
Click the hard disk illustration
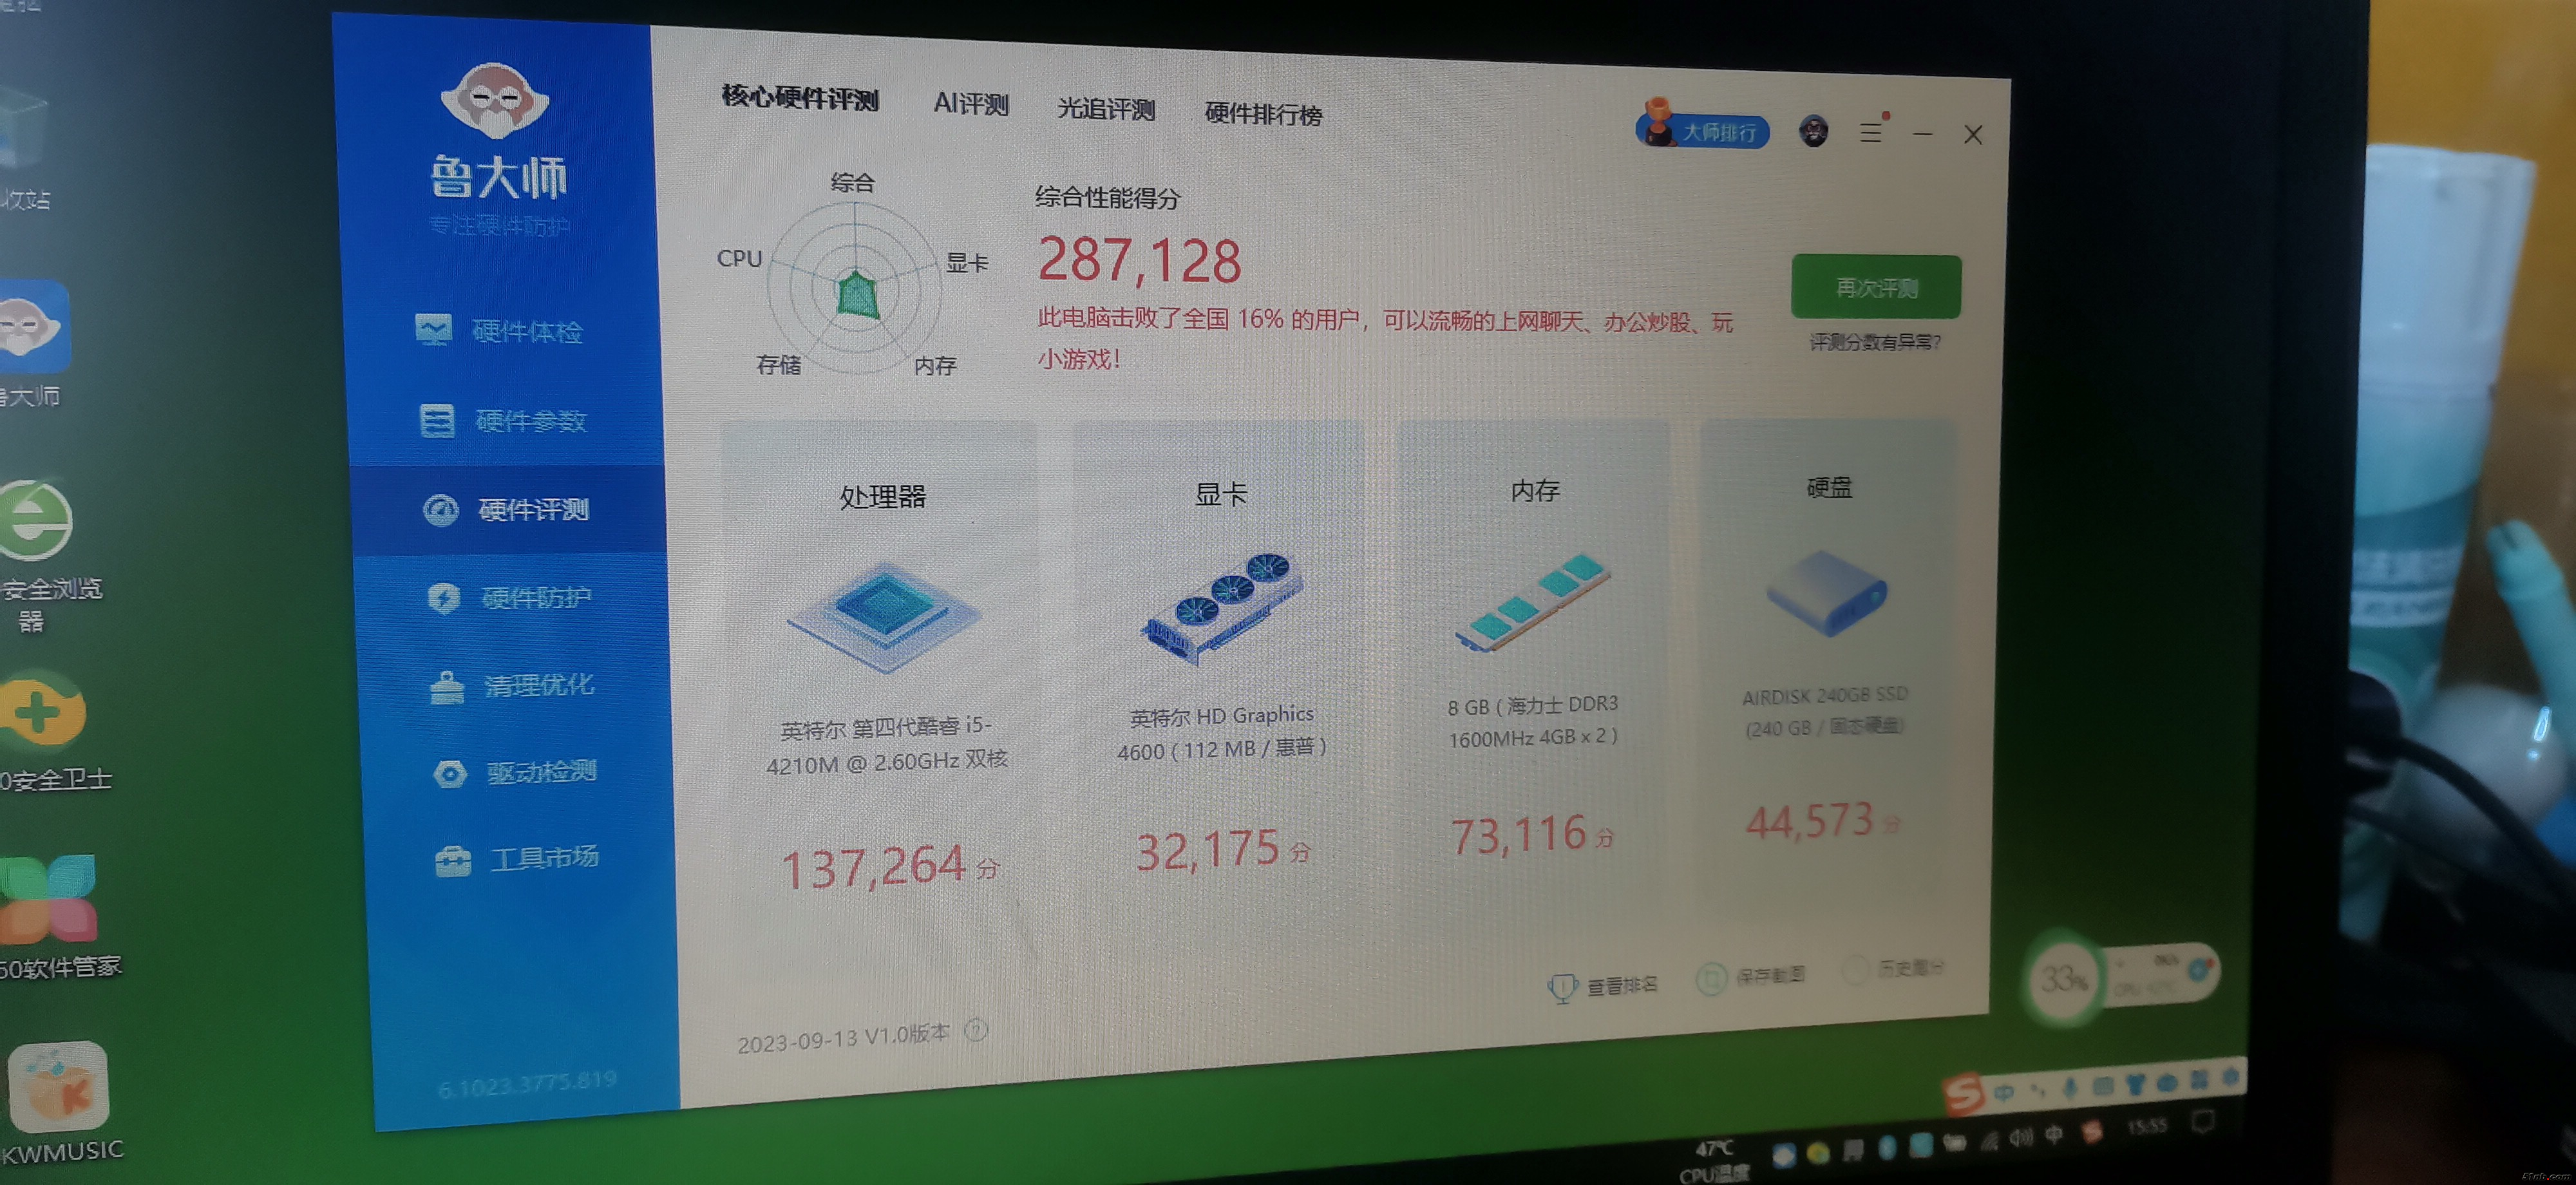(1826, 593)
